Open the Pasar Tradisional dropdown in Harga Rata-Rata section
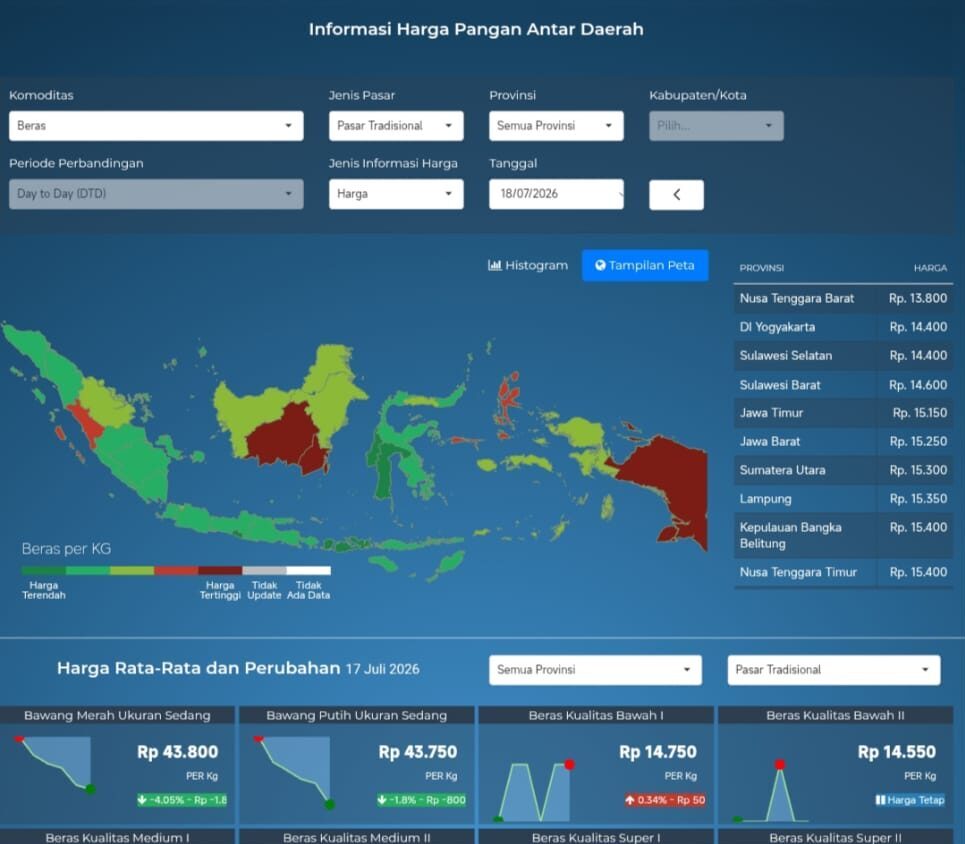The height and width of the screenshot is (844, 965). [x=833, y=670]
